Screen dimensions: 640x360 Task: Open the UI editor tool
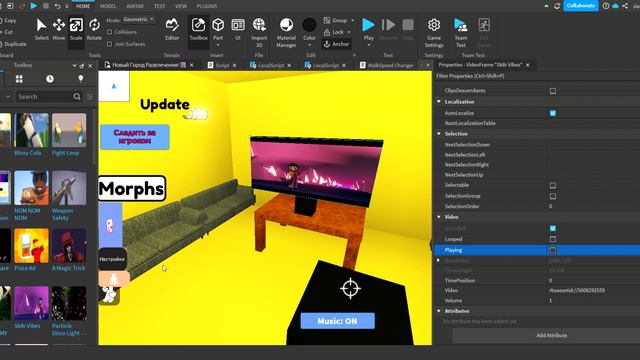[x=238, y=29]
